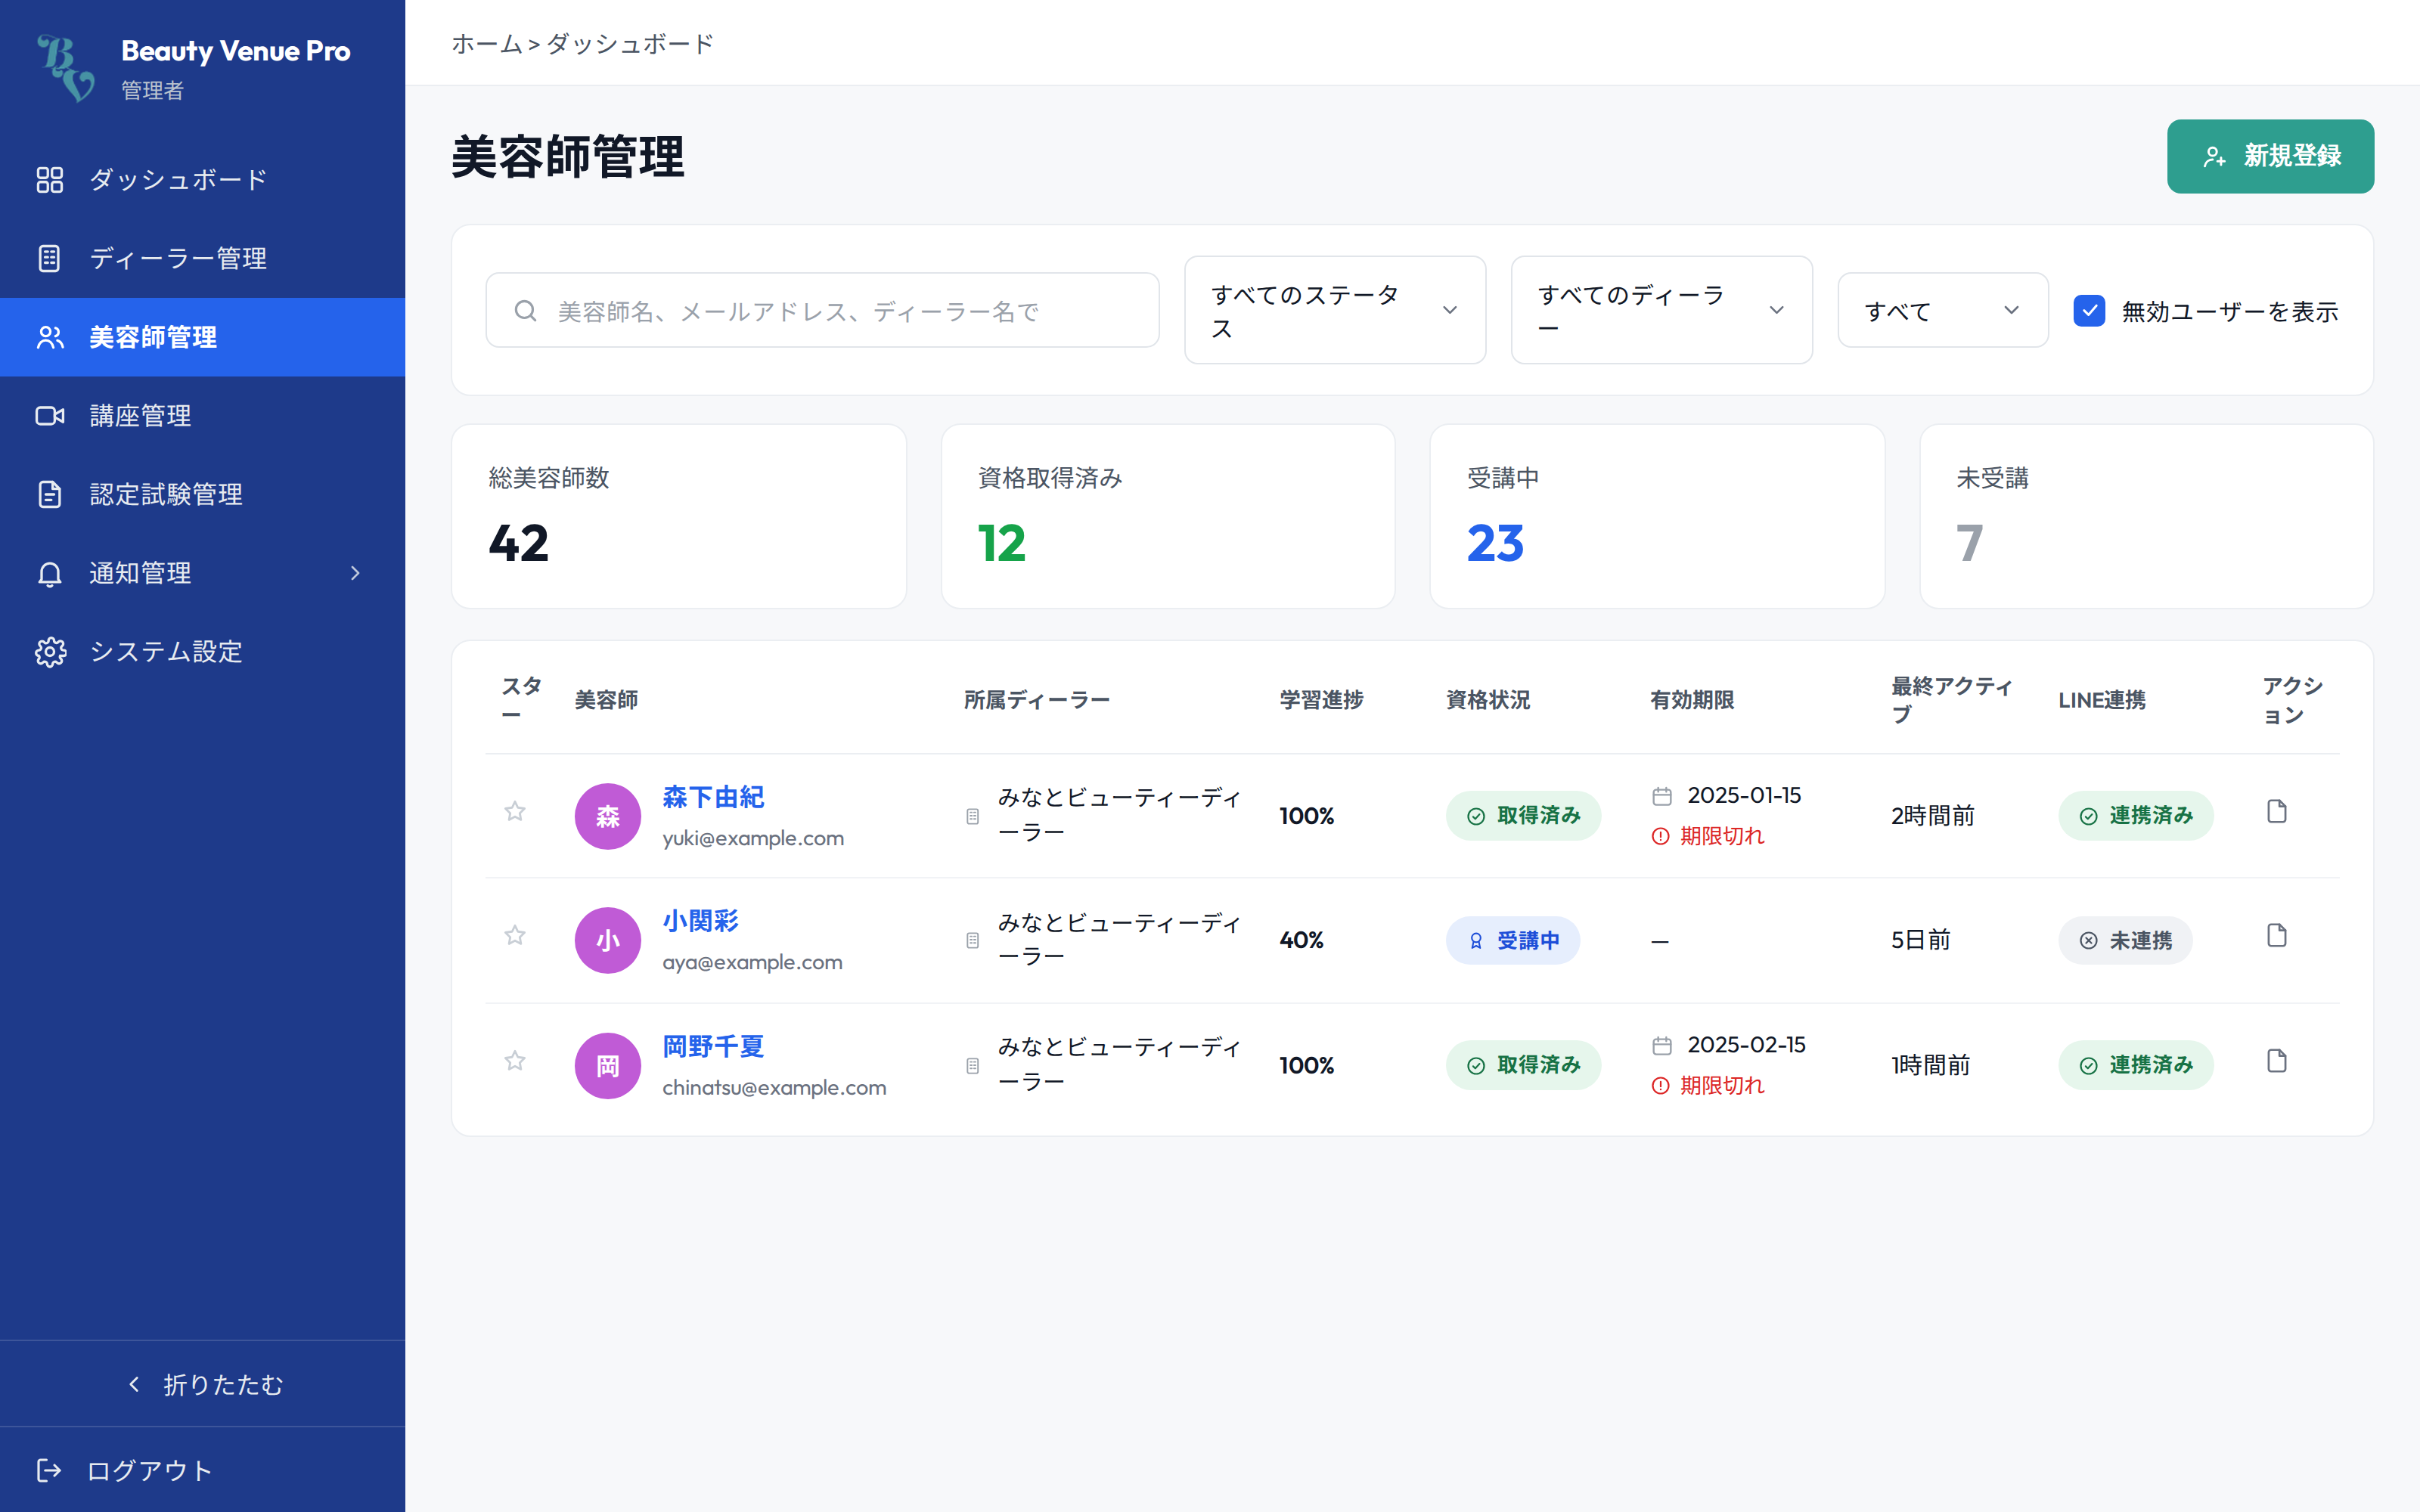Click the 森 purple avatar
Image resolution: width=2420 pixels, height=1512 pixels.
[608, 816]
